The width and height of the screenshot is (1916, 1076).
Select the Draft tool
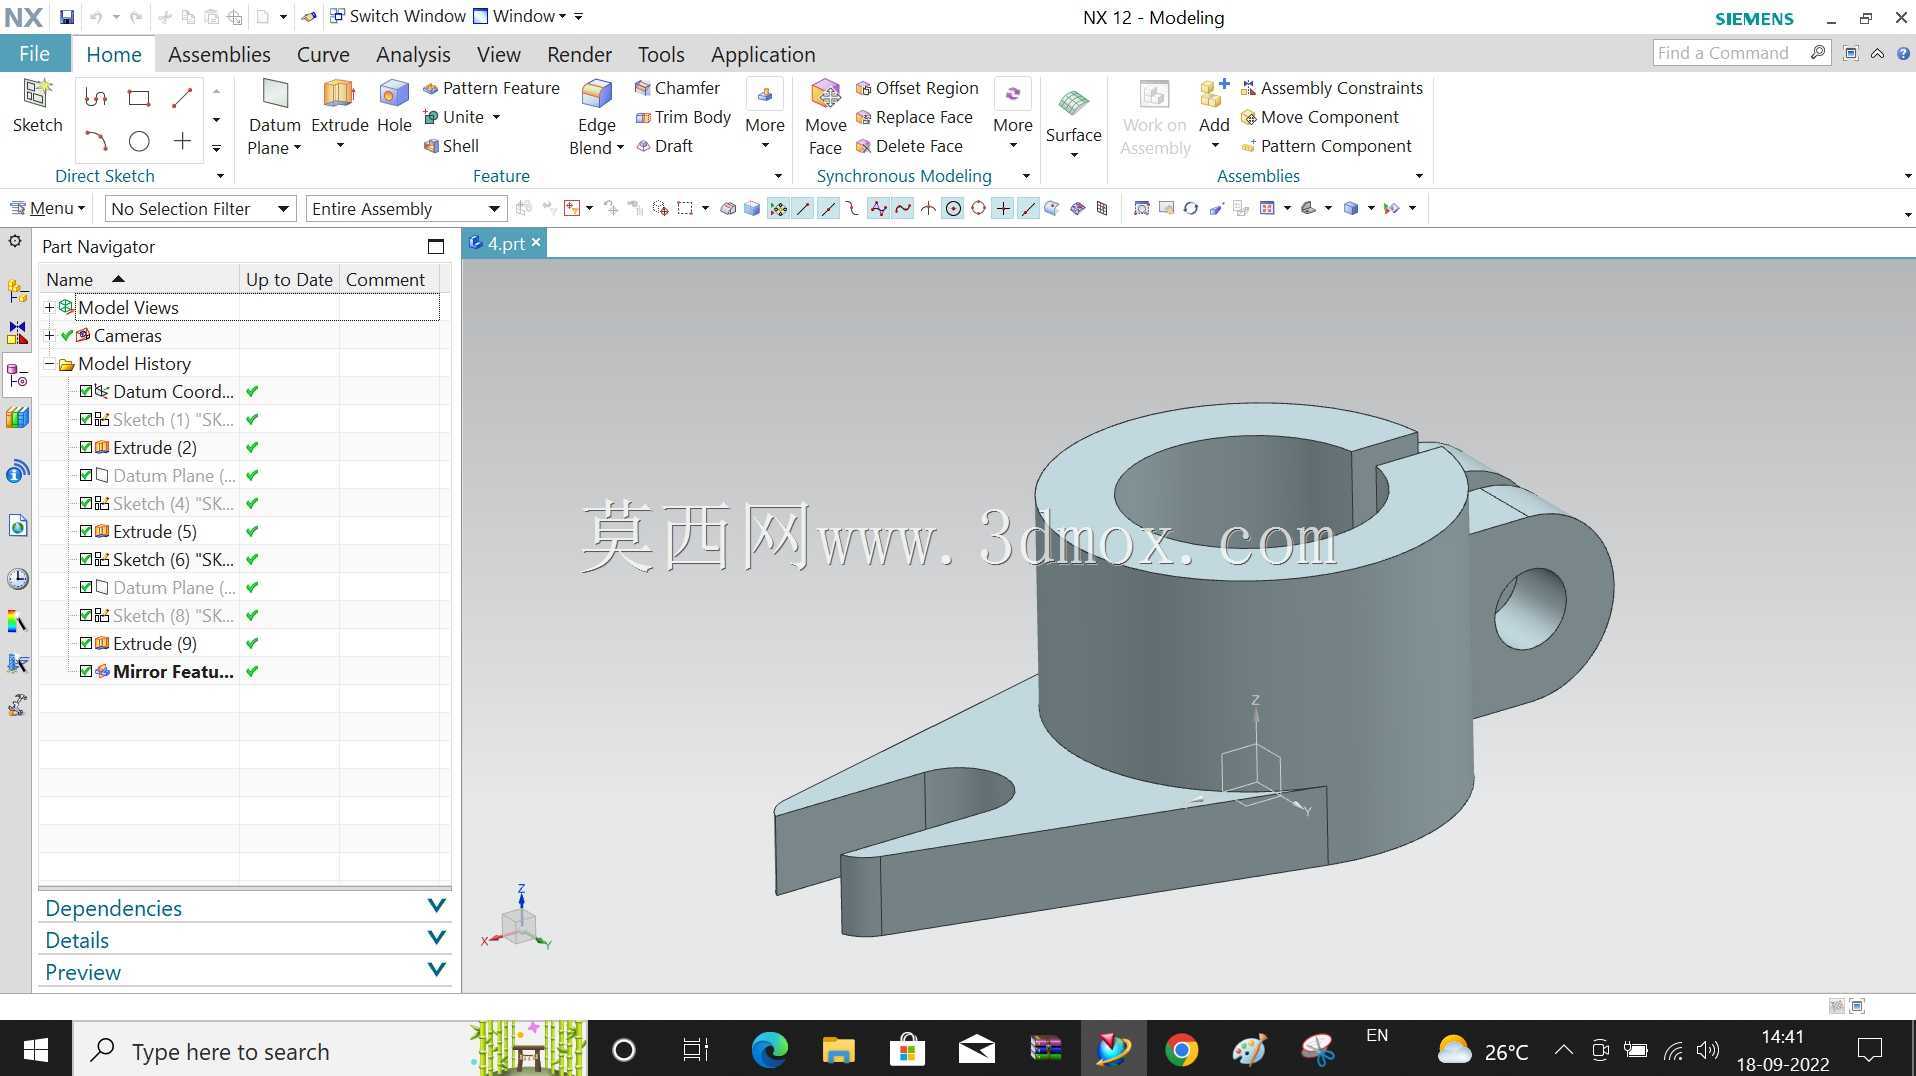(664, 146)
